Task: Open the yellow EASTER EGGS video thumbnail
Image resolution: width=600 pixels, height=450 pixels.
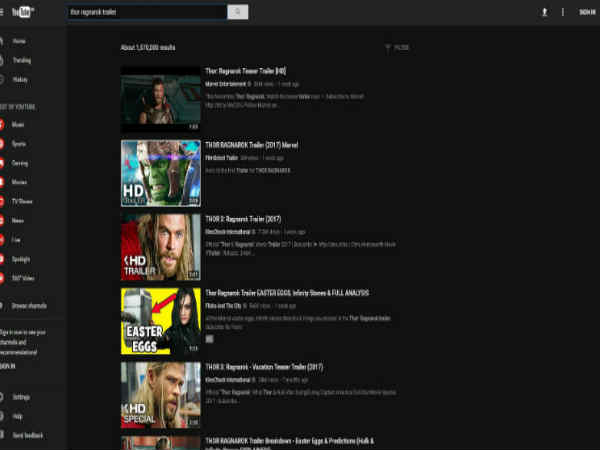Action: pyautogui.click(x=161, y=321)
